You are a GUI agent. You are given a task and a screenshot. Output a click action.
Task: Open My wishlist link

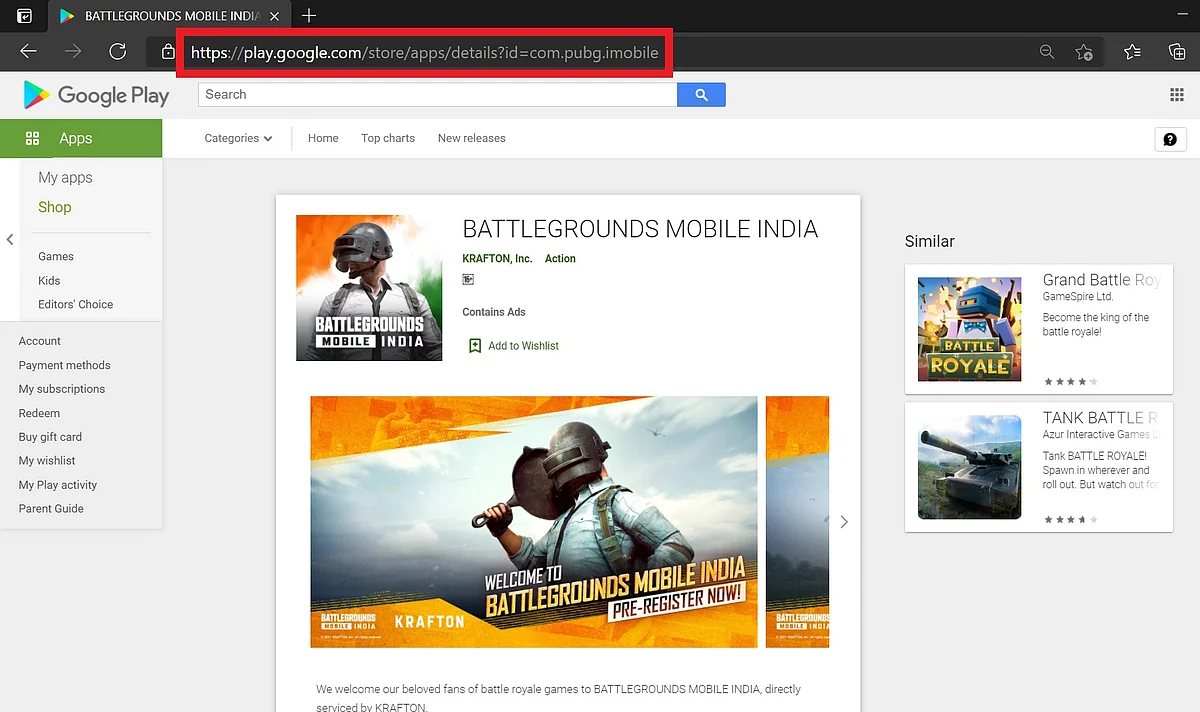[x=47, y=461]
